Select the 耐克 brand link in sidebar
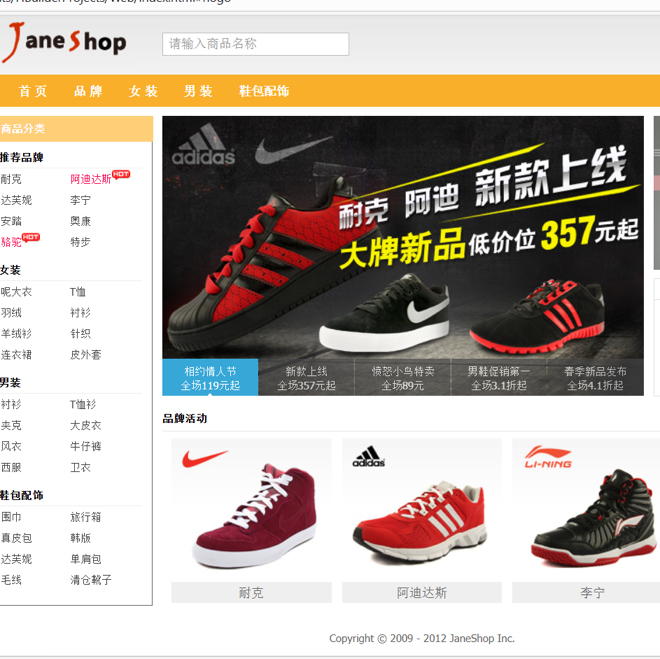The image size is (660, 659). click(11, 179)
